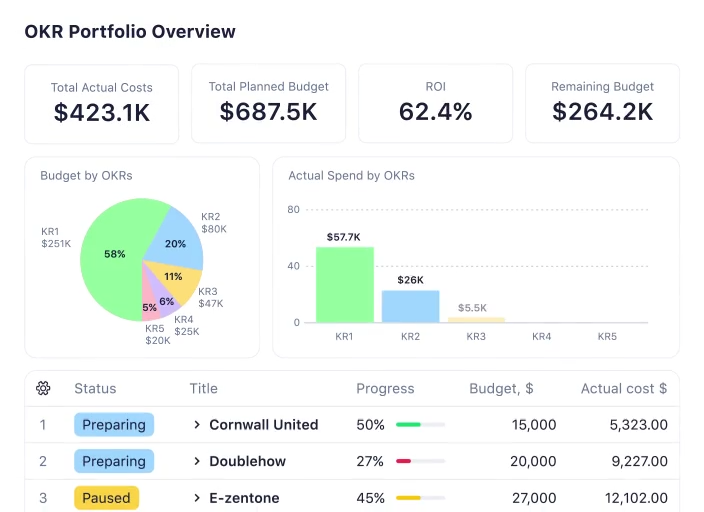Screen dimensions: 704x512
Task: Click the Actual cost $ column header
Action: pos(623,388)
